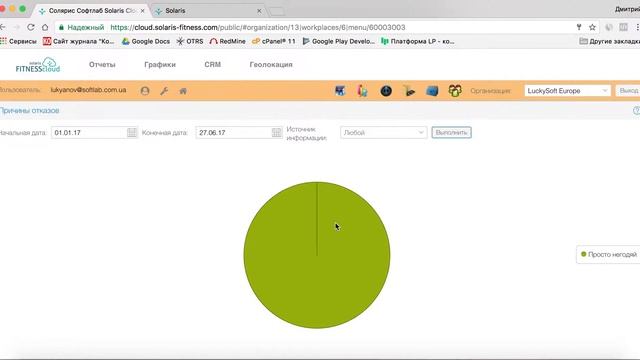This screenshot has width=640, height=360.
Task: Click the green pie chart slice
Action: pyautogui.click(x=317, y=255)
